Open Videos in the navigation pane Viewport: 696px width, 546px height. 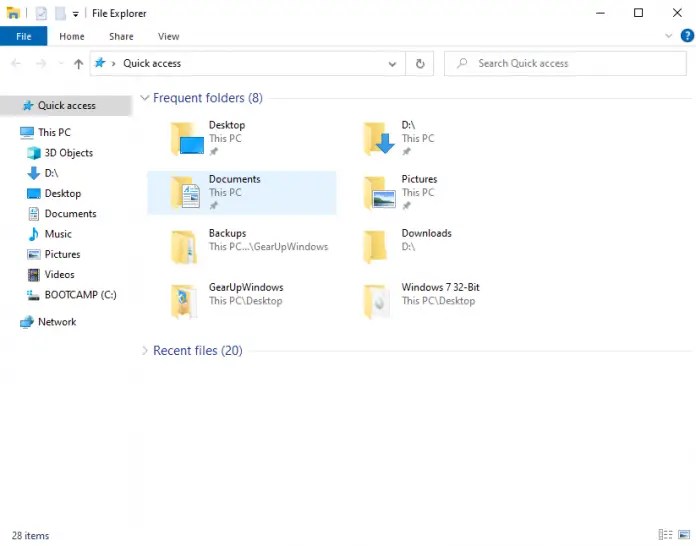click(51, 275)
